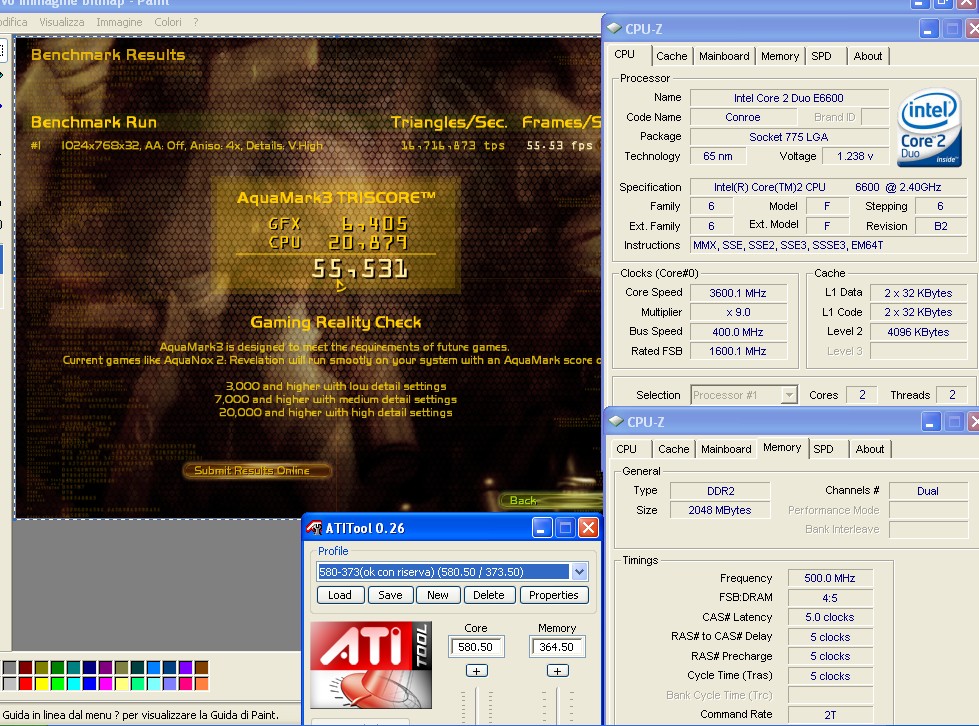Viewport: 979px width, 726px height.
Task: Open the Immagine menu in Paint
Action: pos(119,22)
